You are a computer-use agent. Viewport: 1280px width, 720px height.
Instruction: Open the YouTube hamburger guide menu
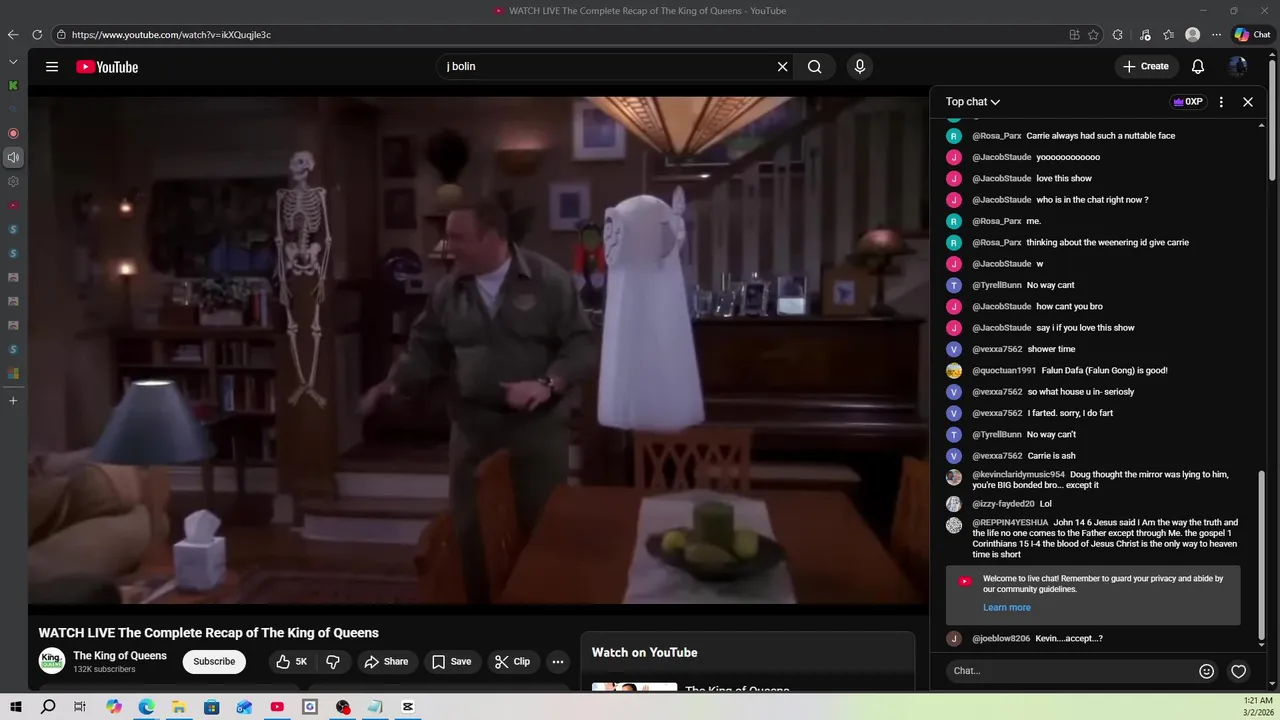point(52,67)
